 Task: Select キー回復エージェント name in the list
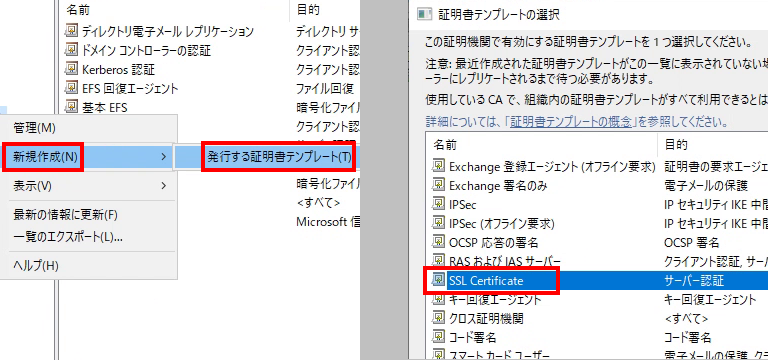point(495,300)
